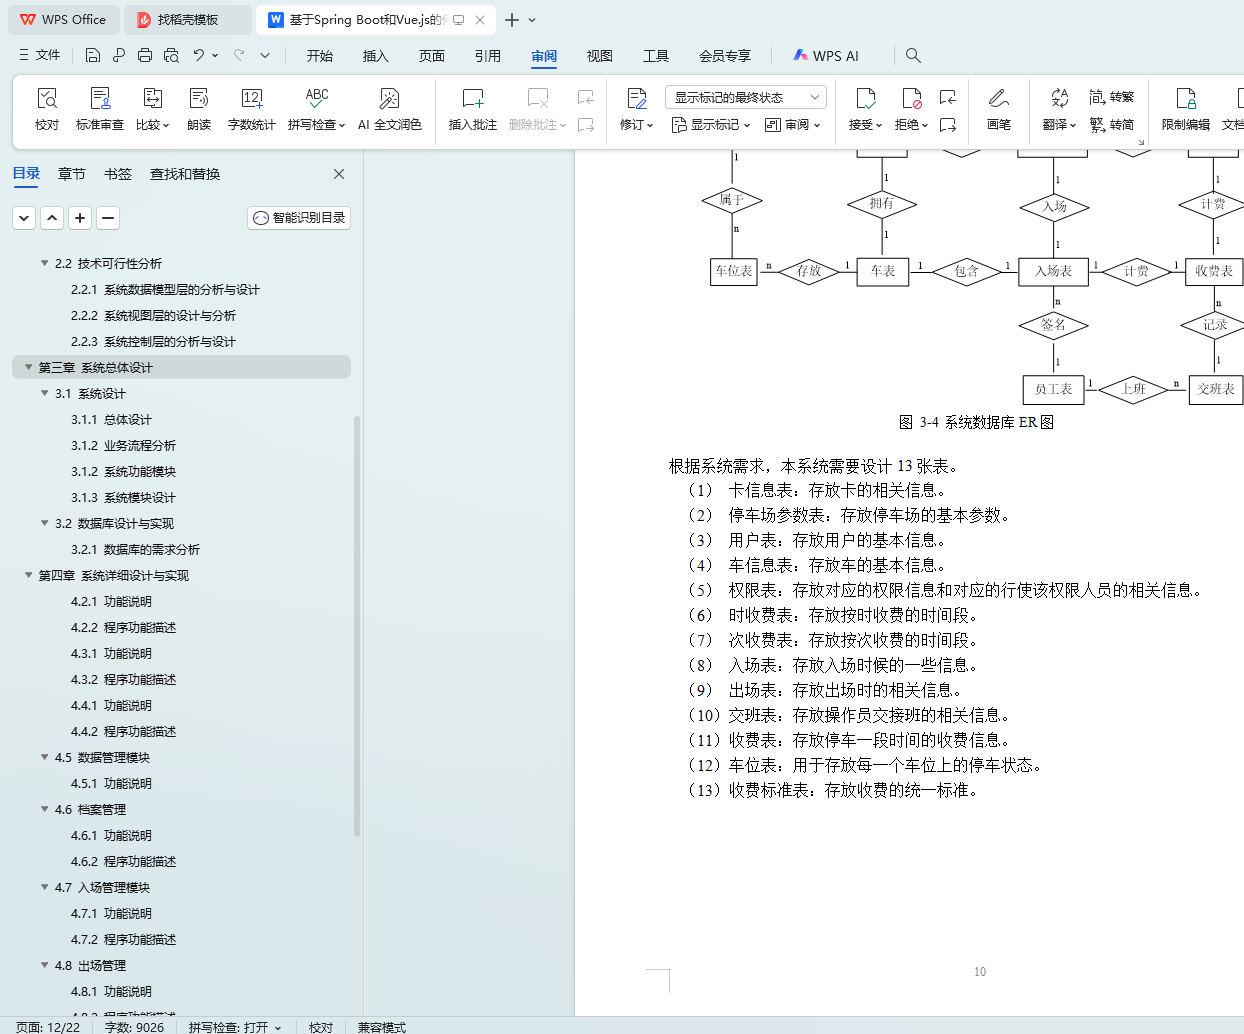Click the 拒绝 reject changes icon
This screenshot has width=1244, height=1034.
click(x=911, y=98)
